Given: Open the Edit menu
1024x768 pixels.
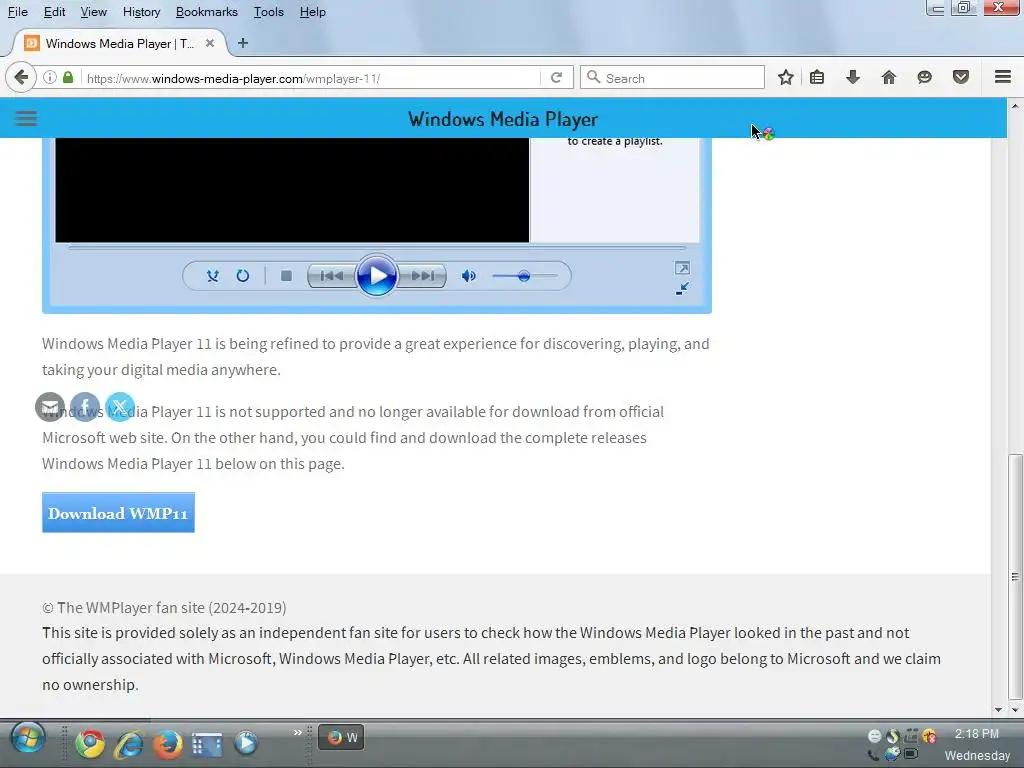Looking at the screenshot, I should (54, 12).
